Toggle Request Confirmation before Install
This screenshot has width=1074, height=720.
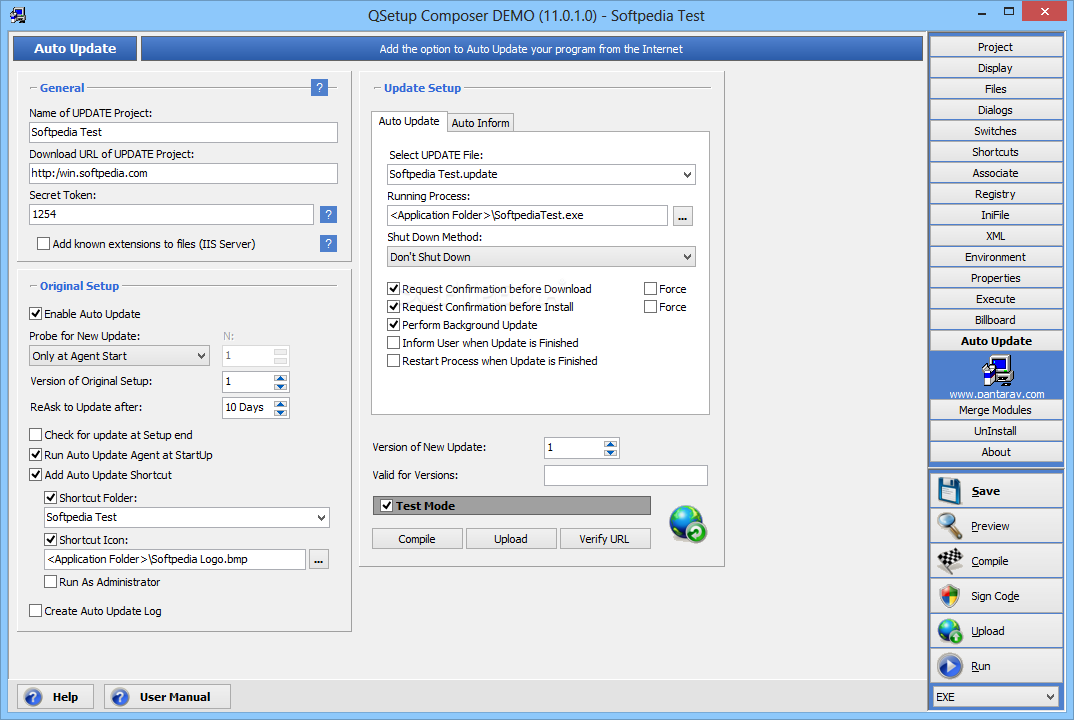click(x=394, y=307)
